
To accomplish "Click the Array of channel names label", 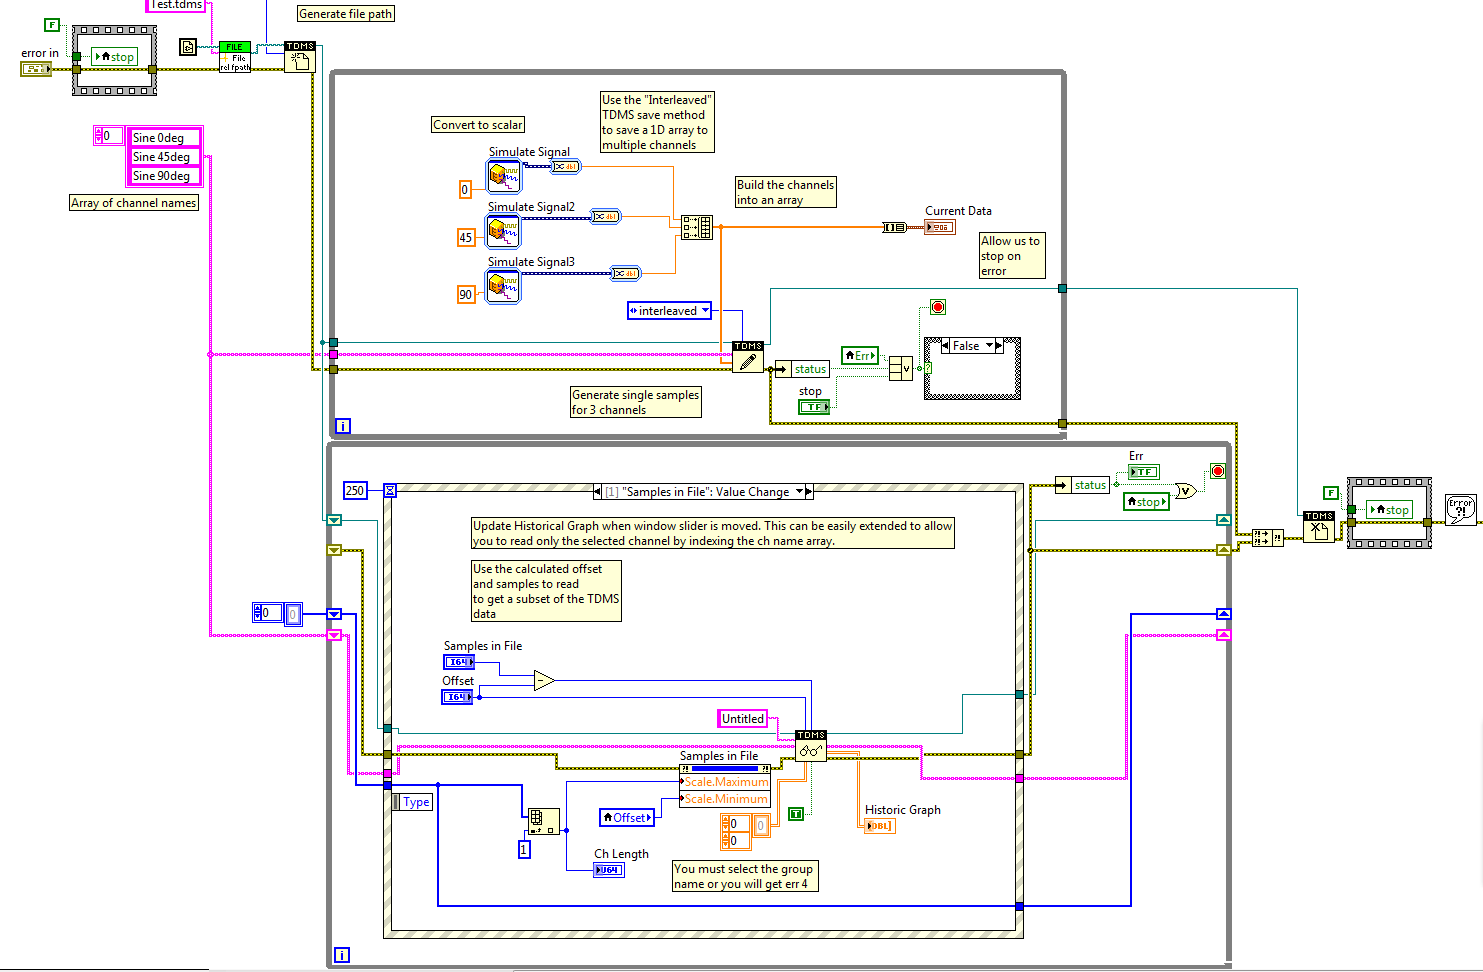I will coord(134,203).
